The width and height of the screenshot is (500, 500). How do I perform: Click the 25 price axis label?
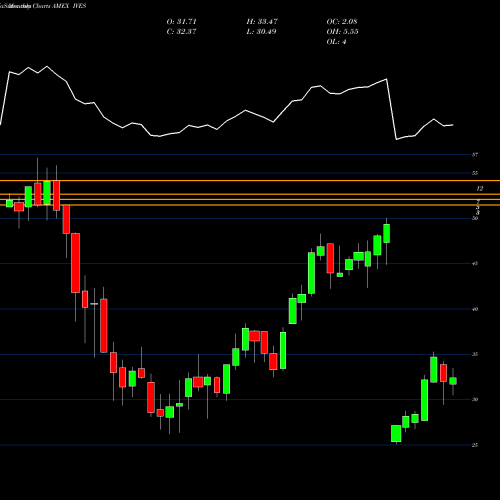click(x=475, y=445)
